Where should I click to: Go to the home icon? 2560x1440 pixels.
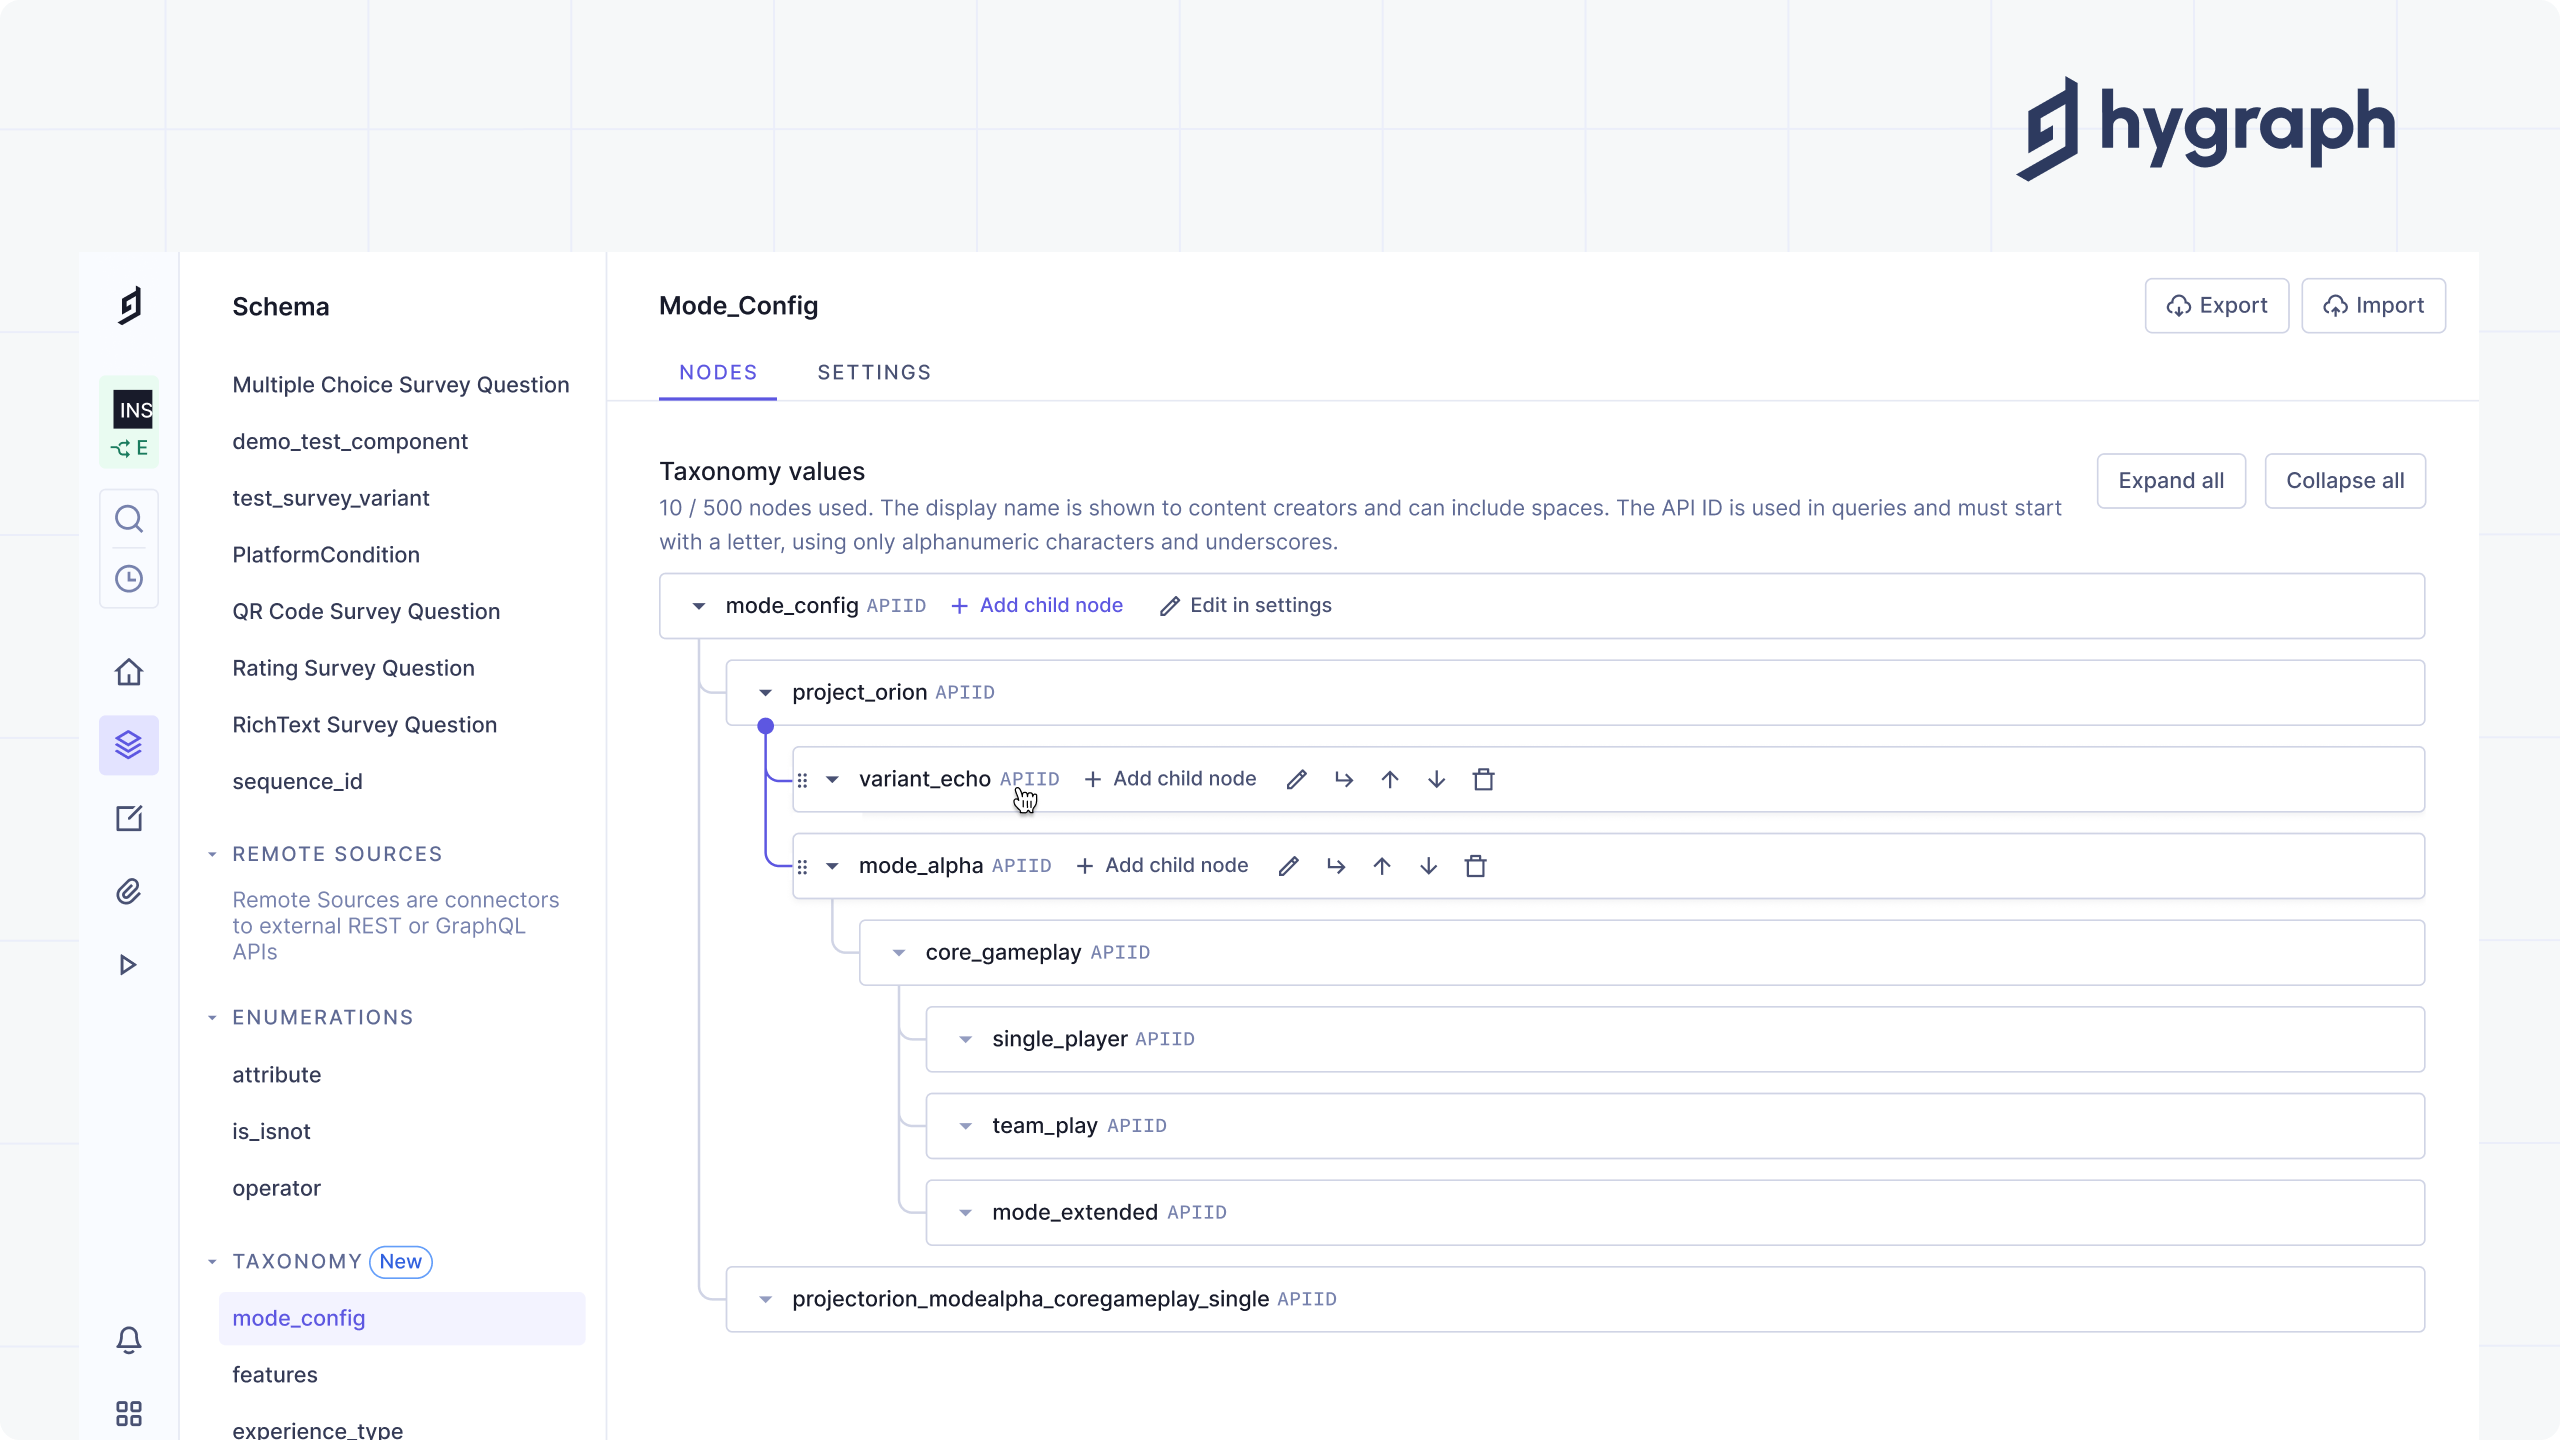(129, 672)
